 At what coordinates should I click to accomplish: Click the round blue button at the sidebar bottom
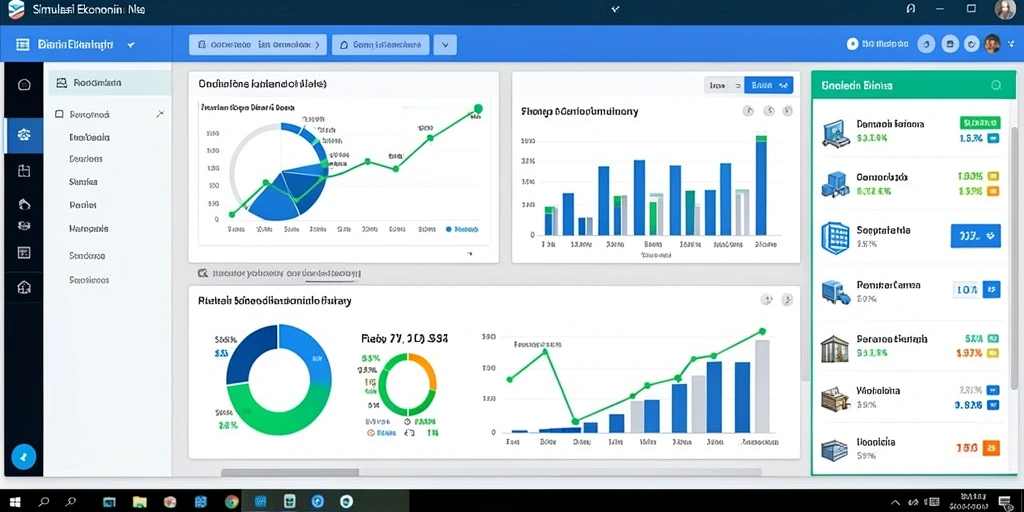coord(24,455)
